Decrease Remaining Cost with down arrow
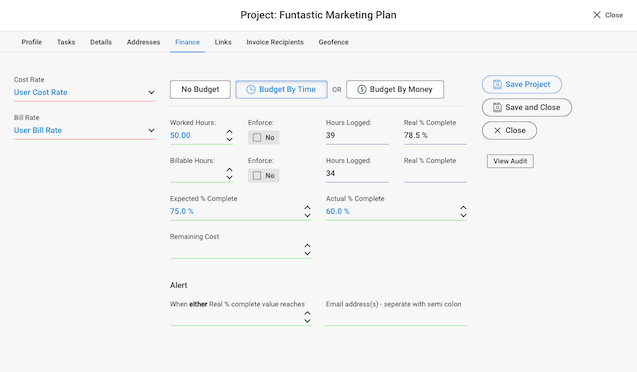The width and height of the screenshot is (637, 372). (x=308, y=253)
